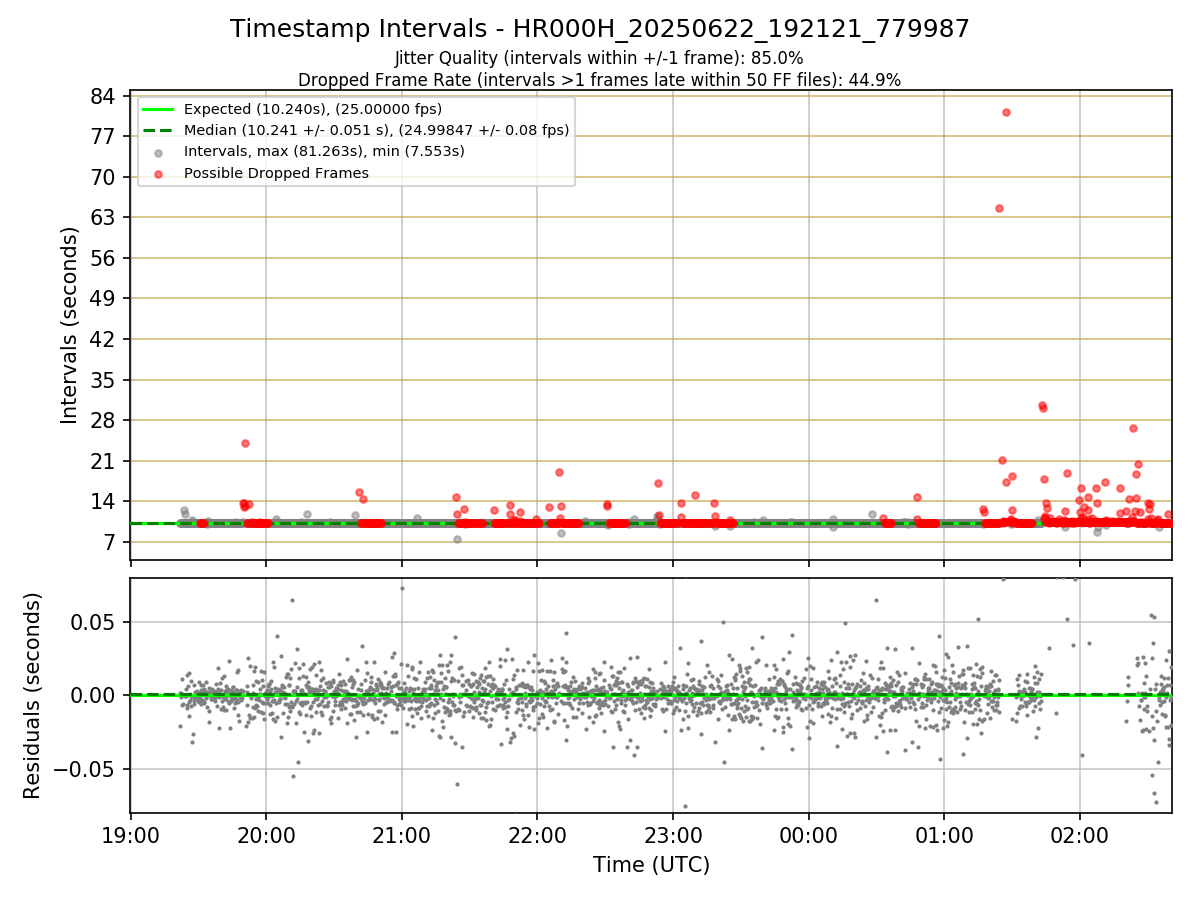Click the 02:00 x-axis tick label
The width and height of the screenshot is (1200, 900).
coord(1080,834)
